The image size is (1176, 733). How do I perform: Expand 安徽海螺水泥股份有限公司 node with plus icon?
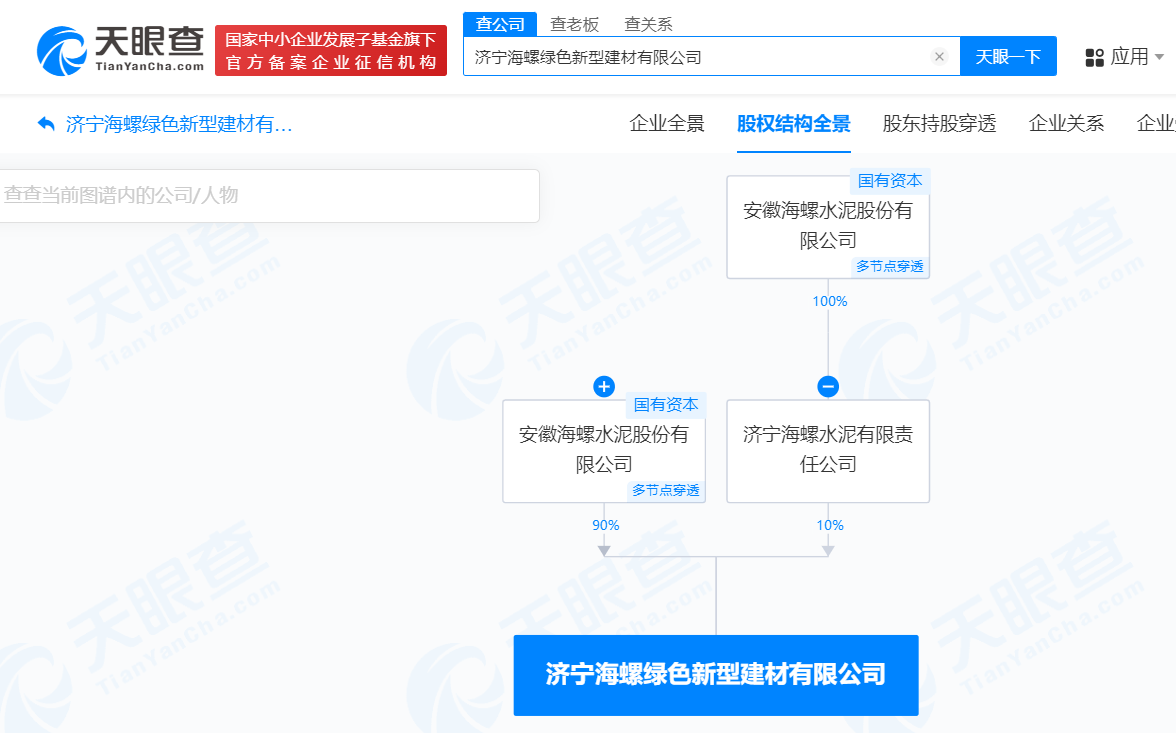(x=604, y=386)
